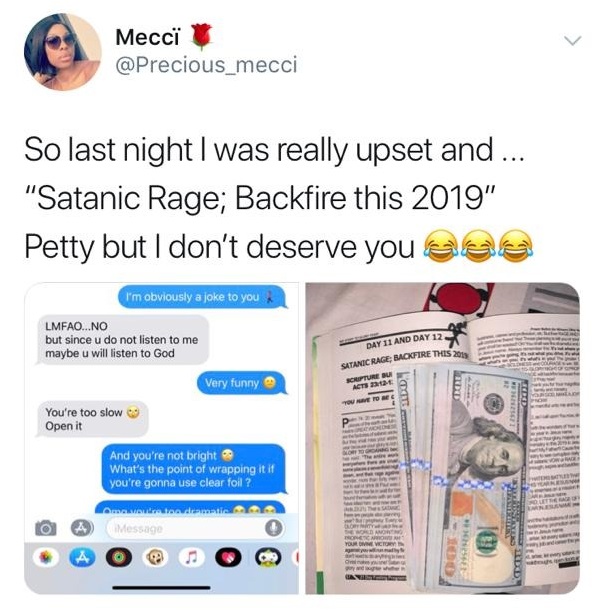Open the Animoji monkey icon

[x=155, y=558]
